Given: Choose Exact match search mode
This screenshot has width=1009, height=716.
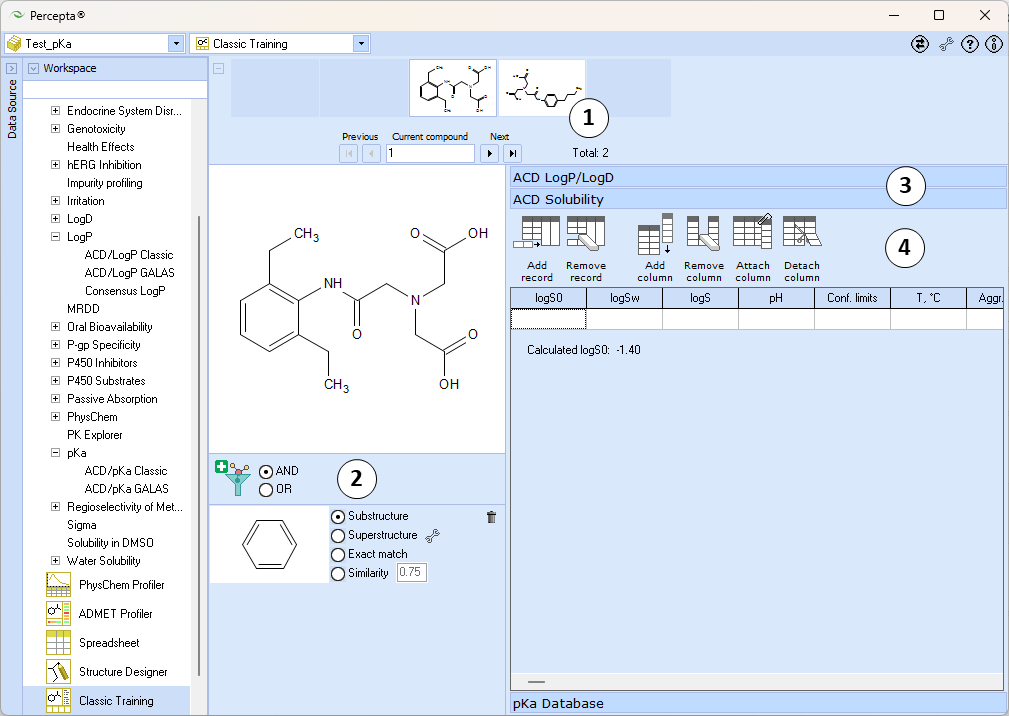Looking at the screenshot, I should tap(369, 554).
